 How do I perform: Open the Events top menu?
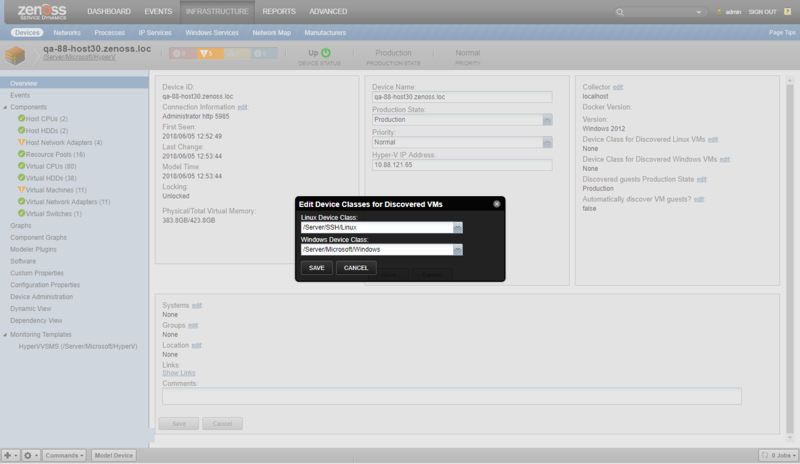[x=158, y=11]
